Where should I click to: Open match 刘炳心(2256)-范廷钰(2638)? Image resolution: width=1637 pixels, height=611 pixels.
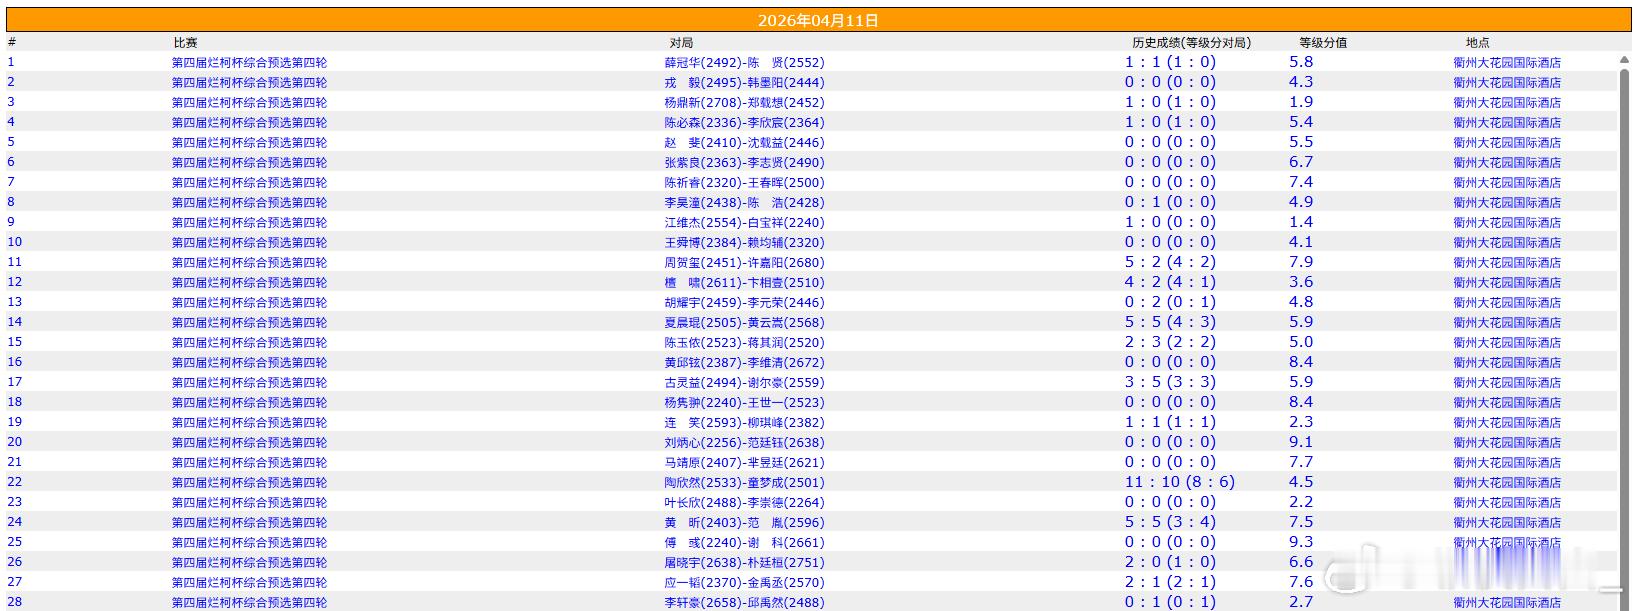[744, 442]
